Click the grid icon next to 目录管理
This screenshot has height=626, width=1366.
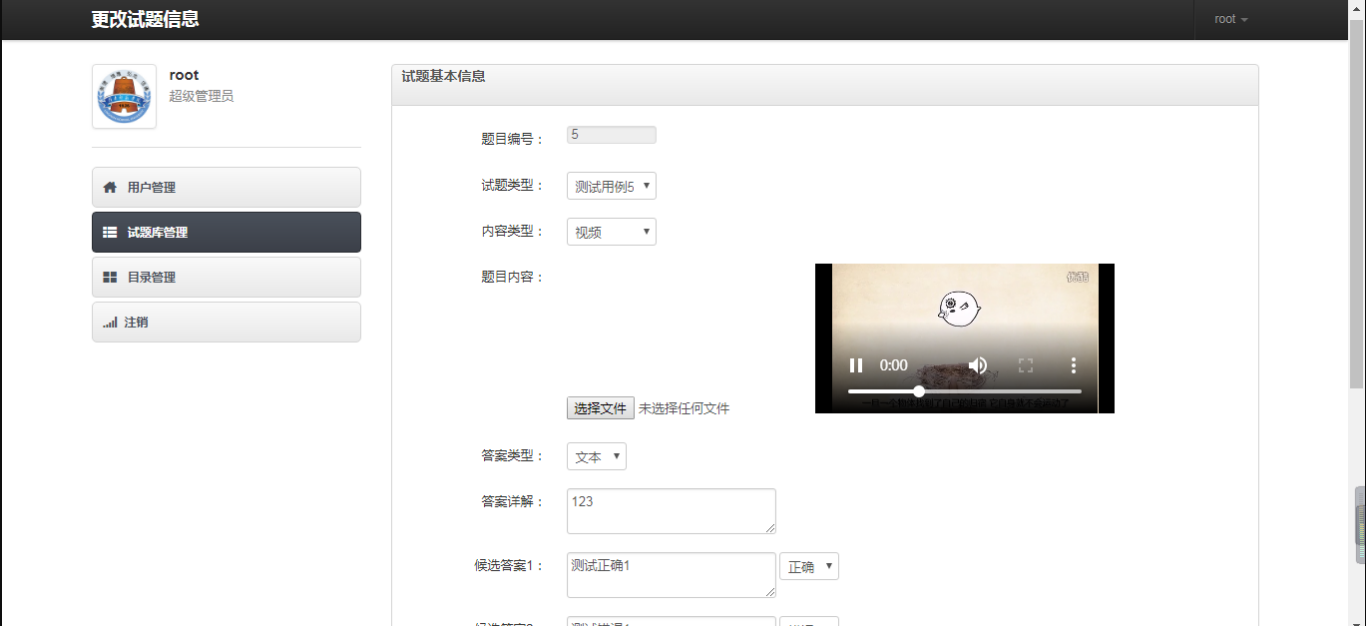point(110,277)
